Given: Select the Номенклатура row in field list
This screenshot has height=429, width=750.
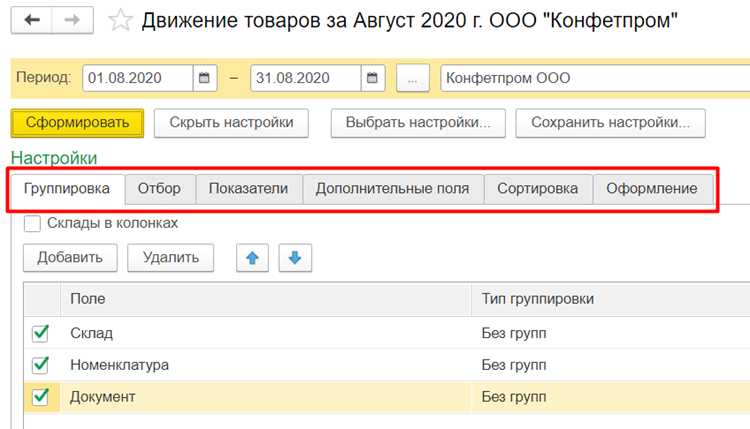Looking at the screenshot, I should click(x=386, y=365).
